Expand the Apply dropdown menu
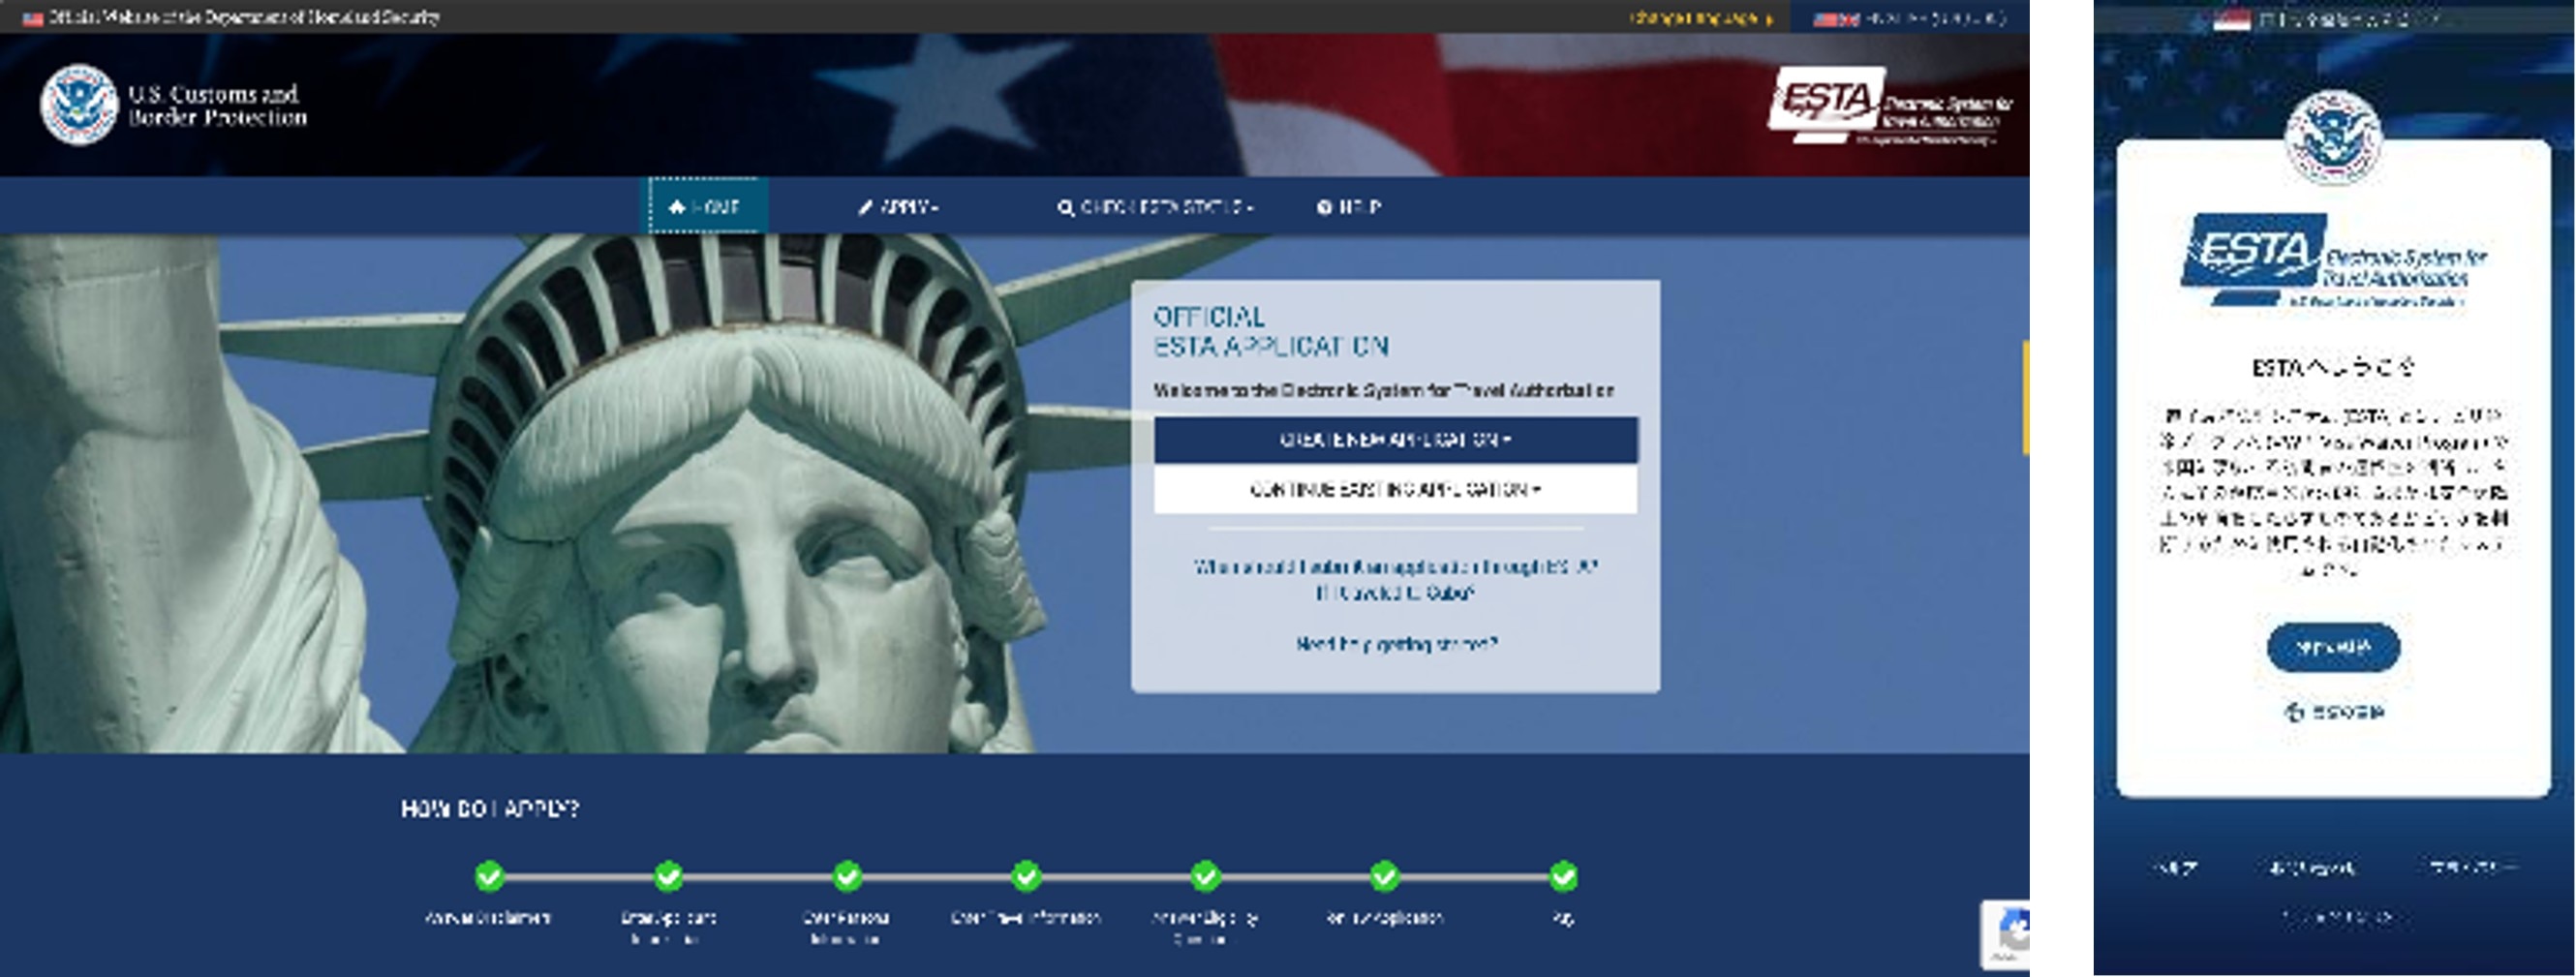The image size is (2576, 977). click(x=898, y=207)
